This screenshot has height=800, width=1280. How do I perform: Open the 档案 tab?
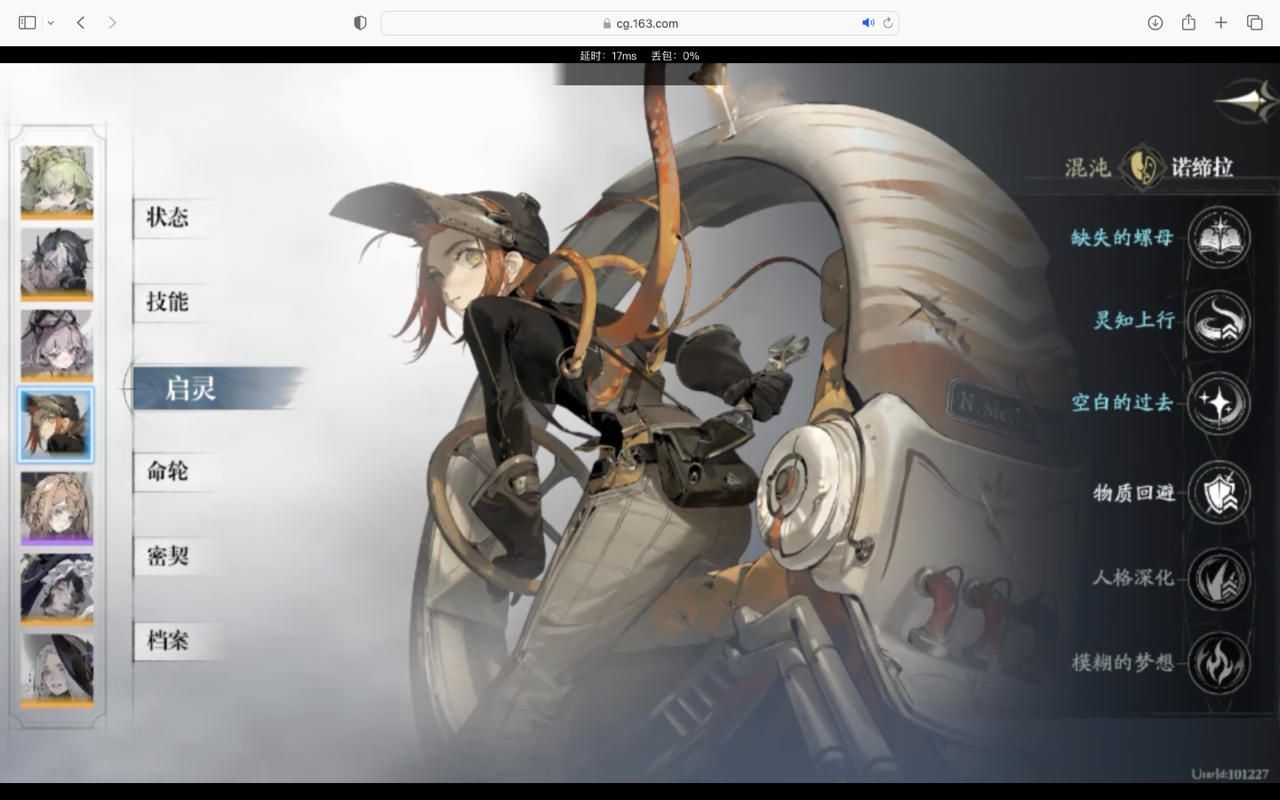tap(168, 641)
